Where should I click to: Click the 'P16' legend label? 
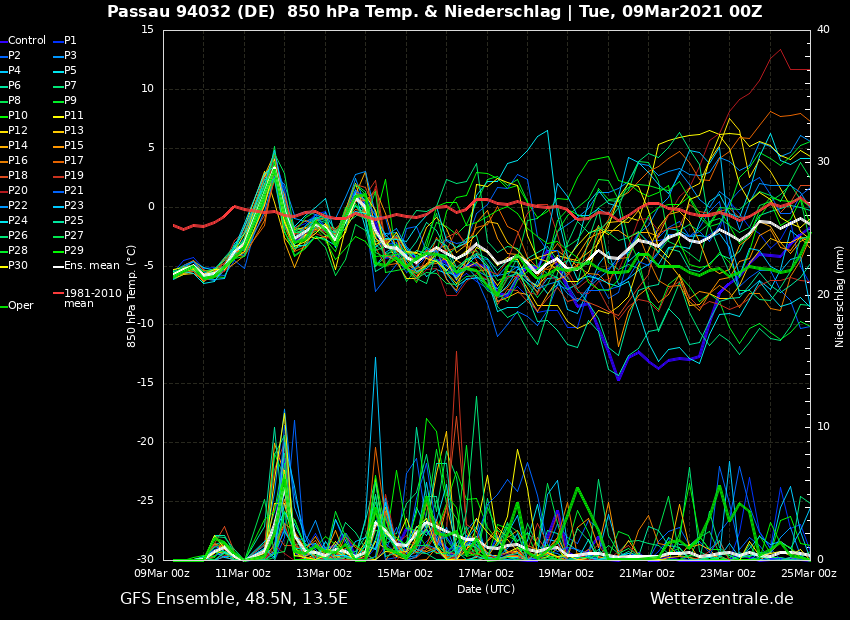[x=17, y=160]
